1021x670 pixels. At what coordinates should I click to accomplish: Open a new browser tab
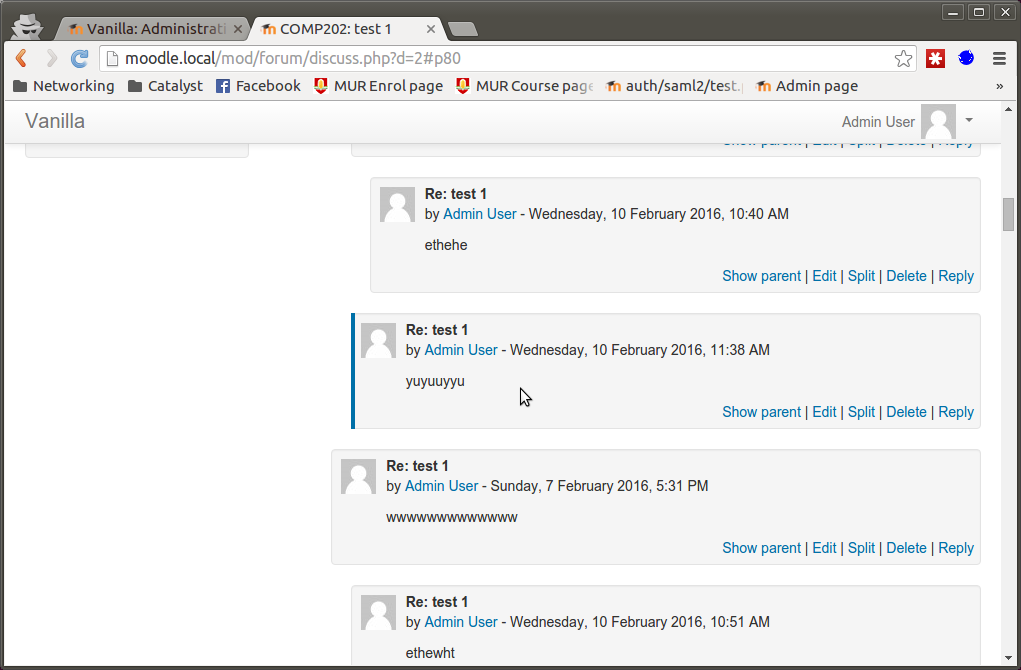click(x=463, y=29)
